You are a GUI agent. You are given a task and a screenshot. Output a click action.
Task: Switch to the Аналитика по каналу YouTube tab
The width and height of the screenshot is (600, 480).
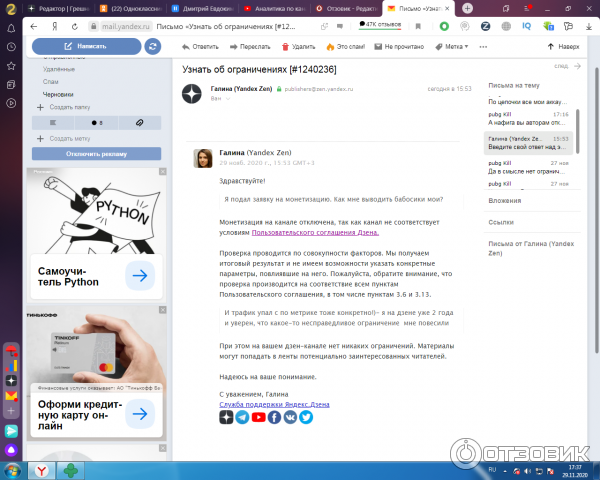(x=274, y=8)
